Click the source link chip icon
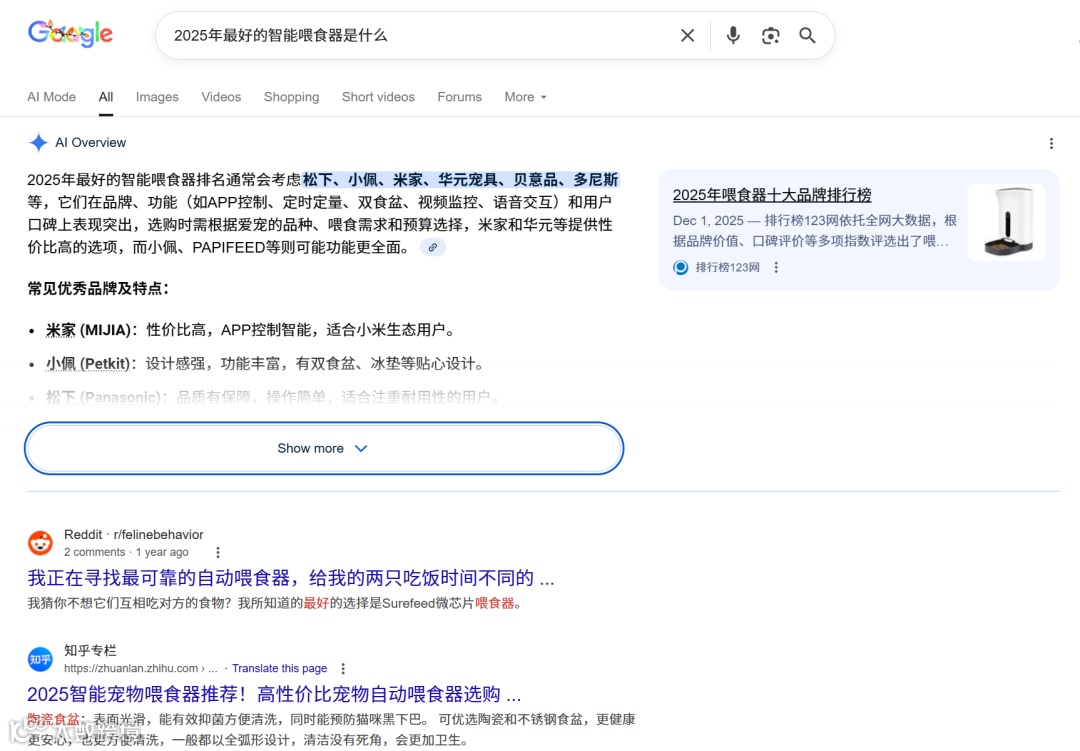The width and height of the screenshot is (1080, 751). (x=433, y=247)
